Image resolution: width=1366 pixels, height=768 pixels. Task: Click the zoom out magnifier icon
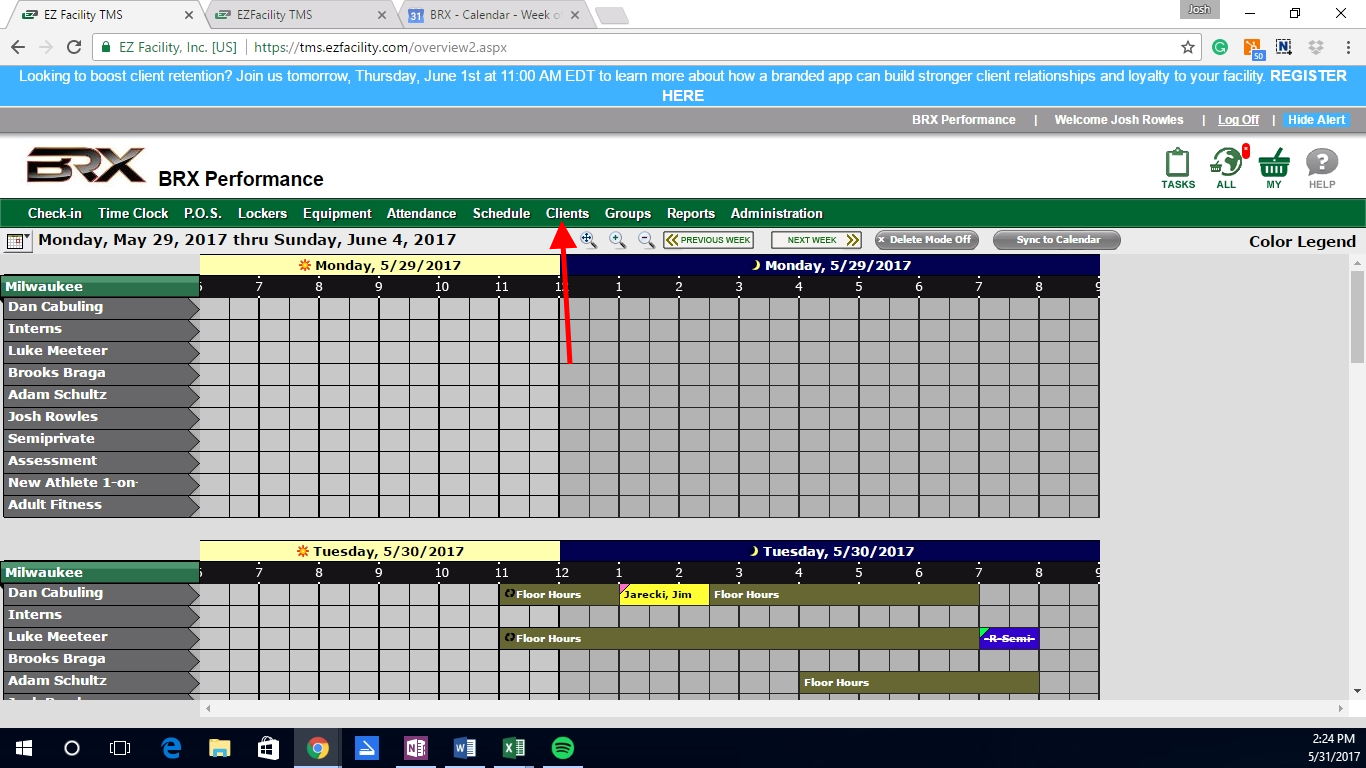point(646,240)
